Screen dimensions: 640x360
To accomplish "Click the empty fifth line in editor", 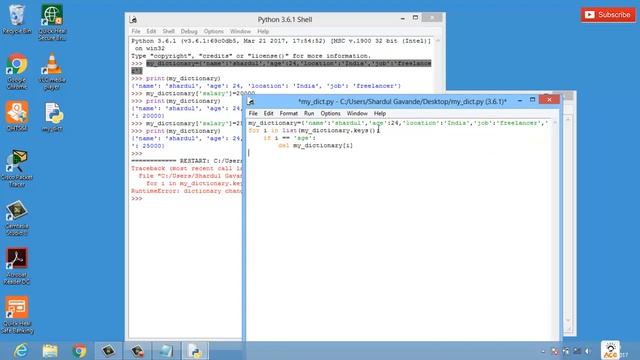I will [399, 153].
